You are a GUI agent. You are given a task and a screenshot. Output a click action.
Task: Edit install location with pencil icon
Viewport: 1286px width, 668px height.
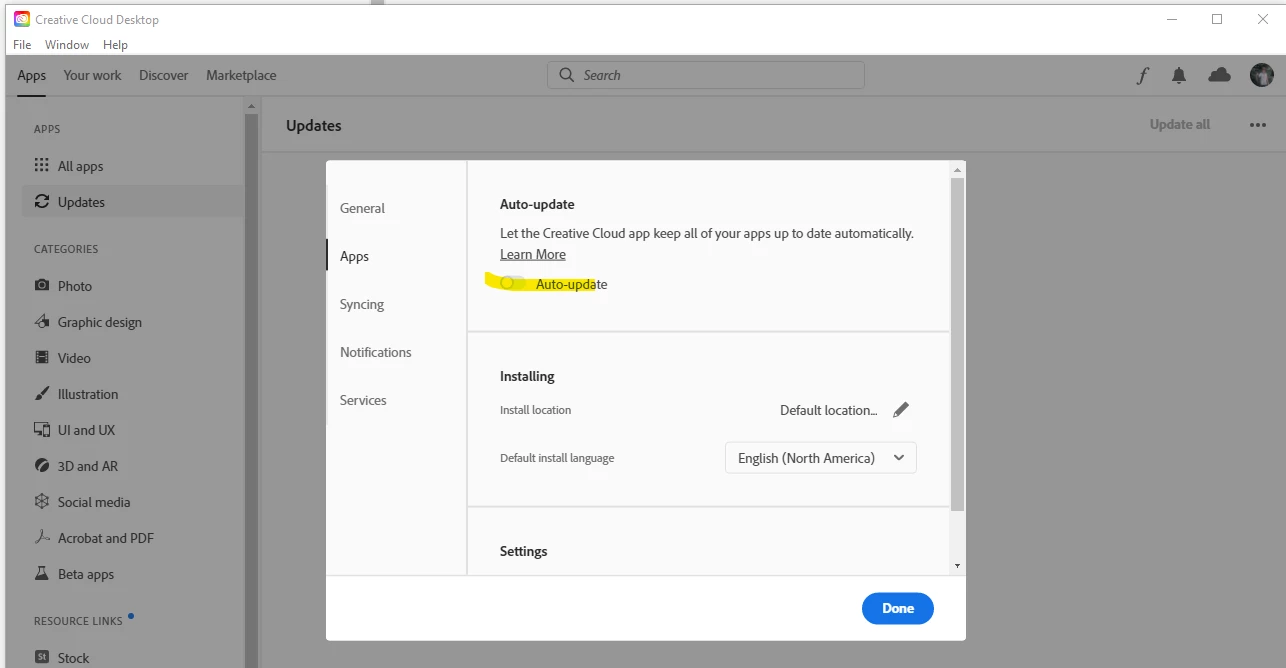pos(901,410)
